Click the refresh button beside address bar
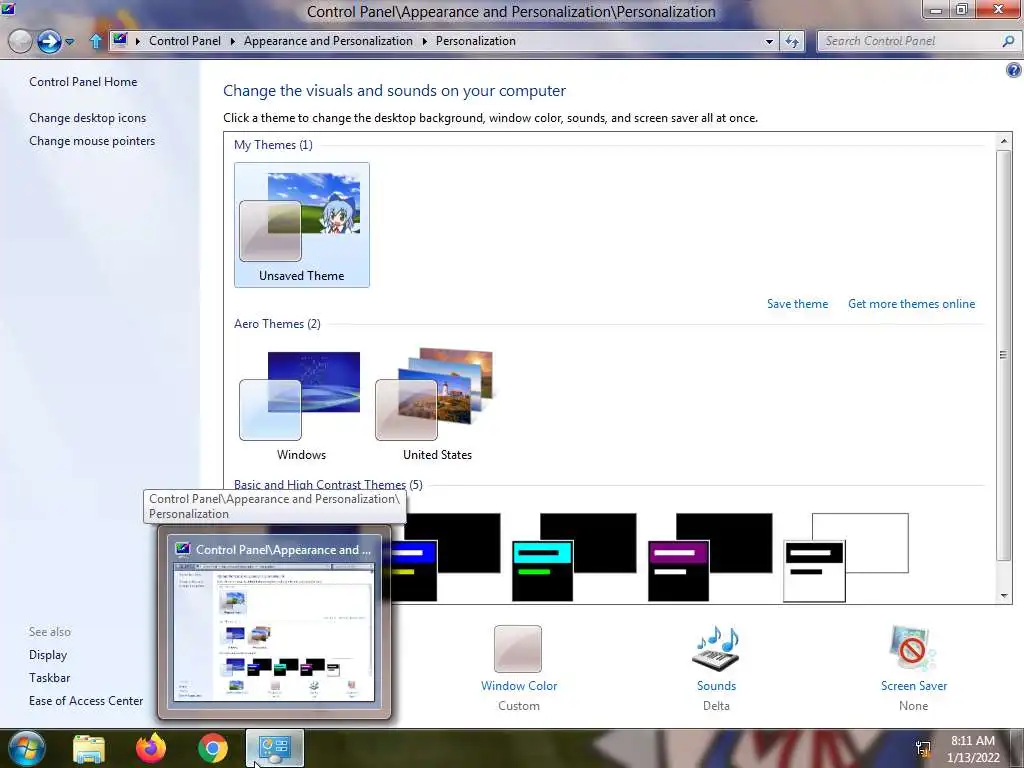The image size is (1024, 768). (792, 42)
